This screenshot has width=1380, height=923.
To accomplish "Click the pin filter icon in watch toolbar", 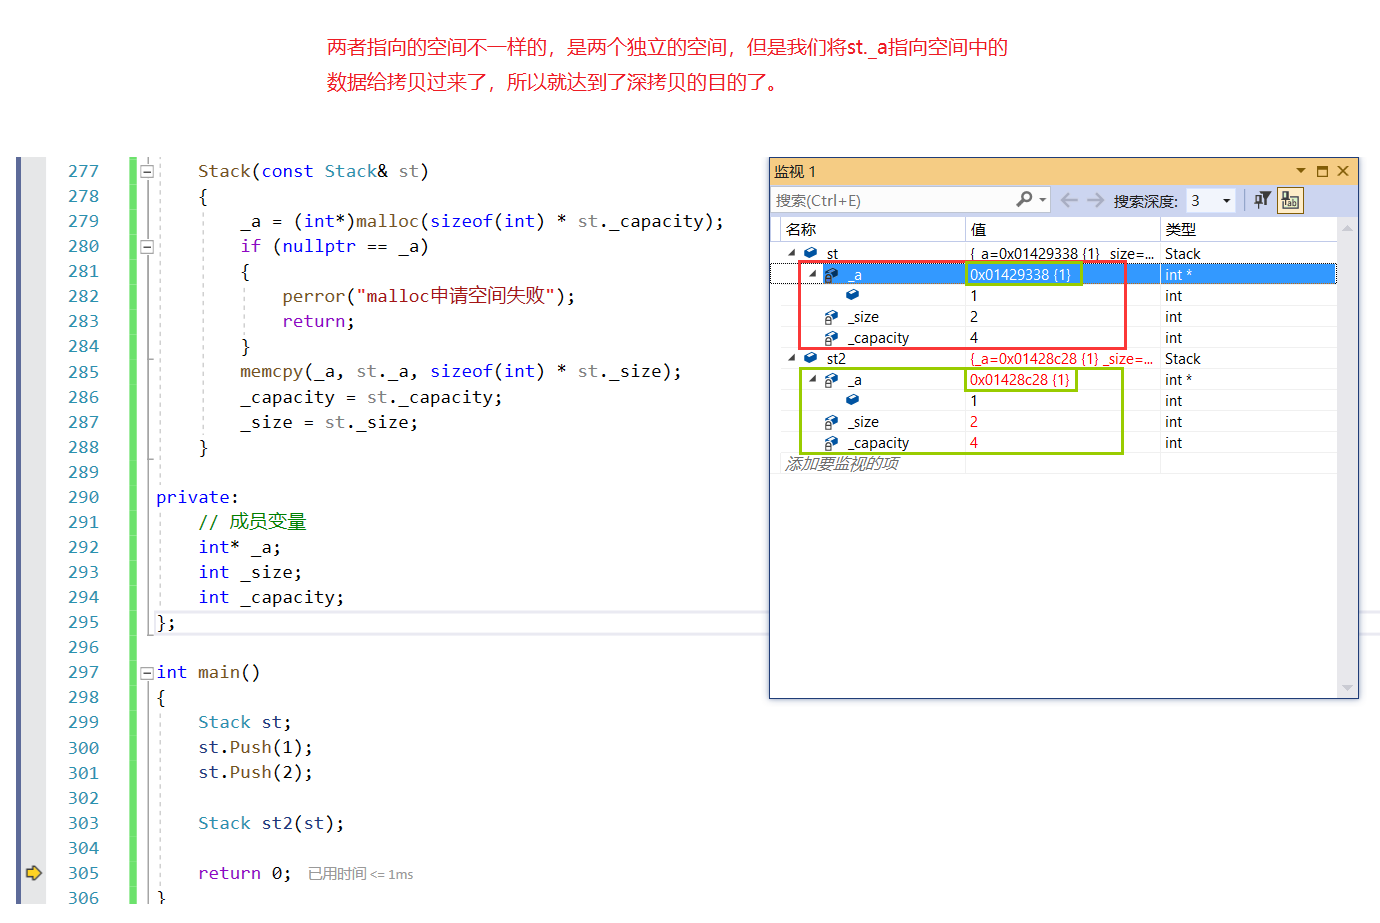I will point(1262,200).
